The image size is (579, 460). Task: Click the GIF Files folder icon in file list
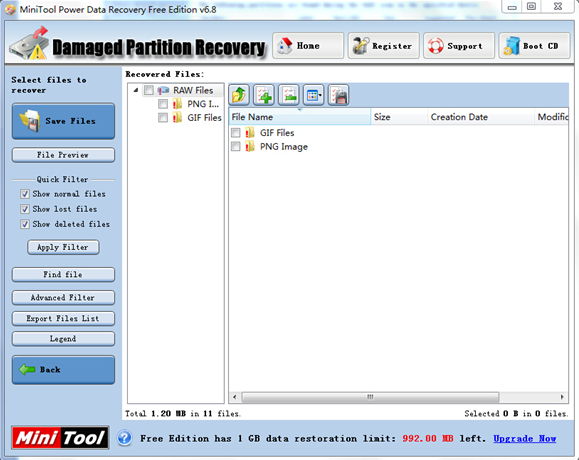tap(250, 133)
